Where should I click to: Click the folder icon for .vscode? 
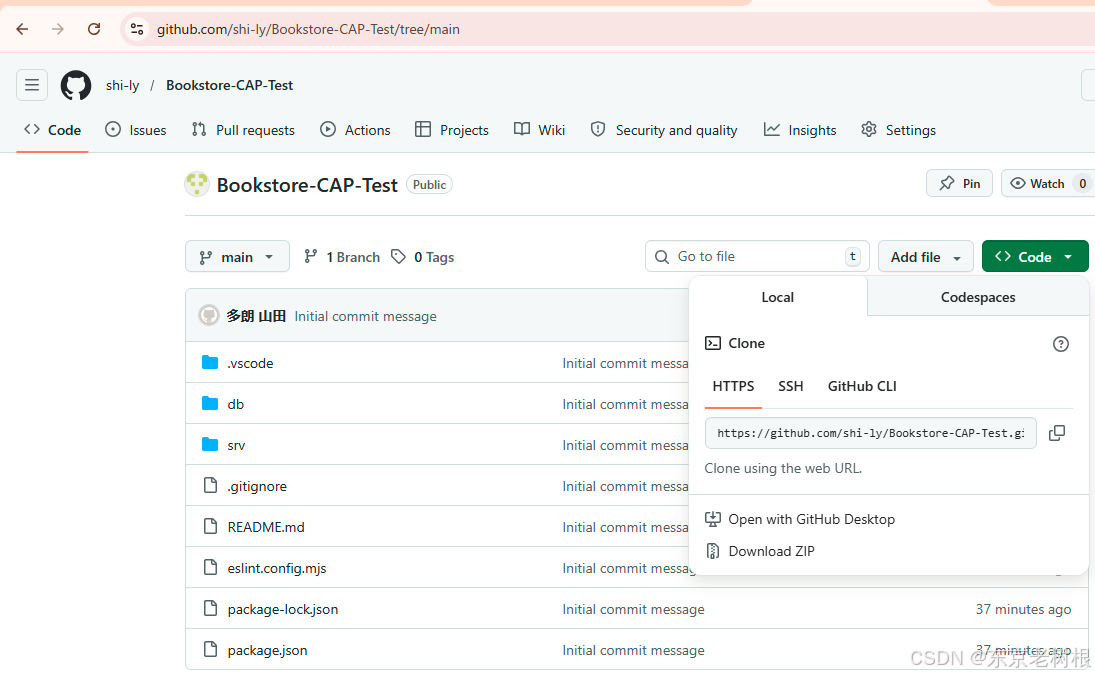coord(210,362)
